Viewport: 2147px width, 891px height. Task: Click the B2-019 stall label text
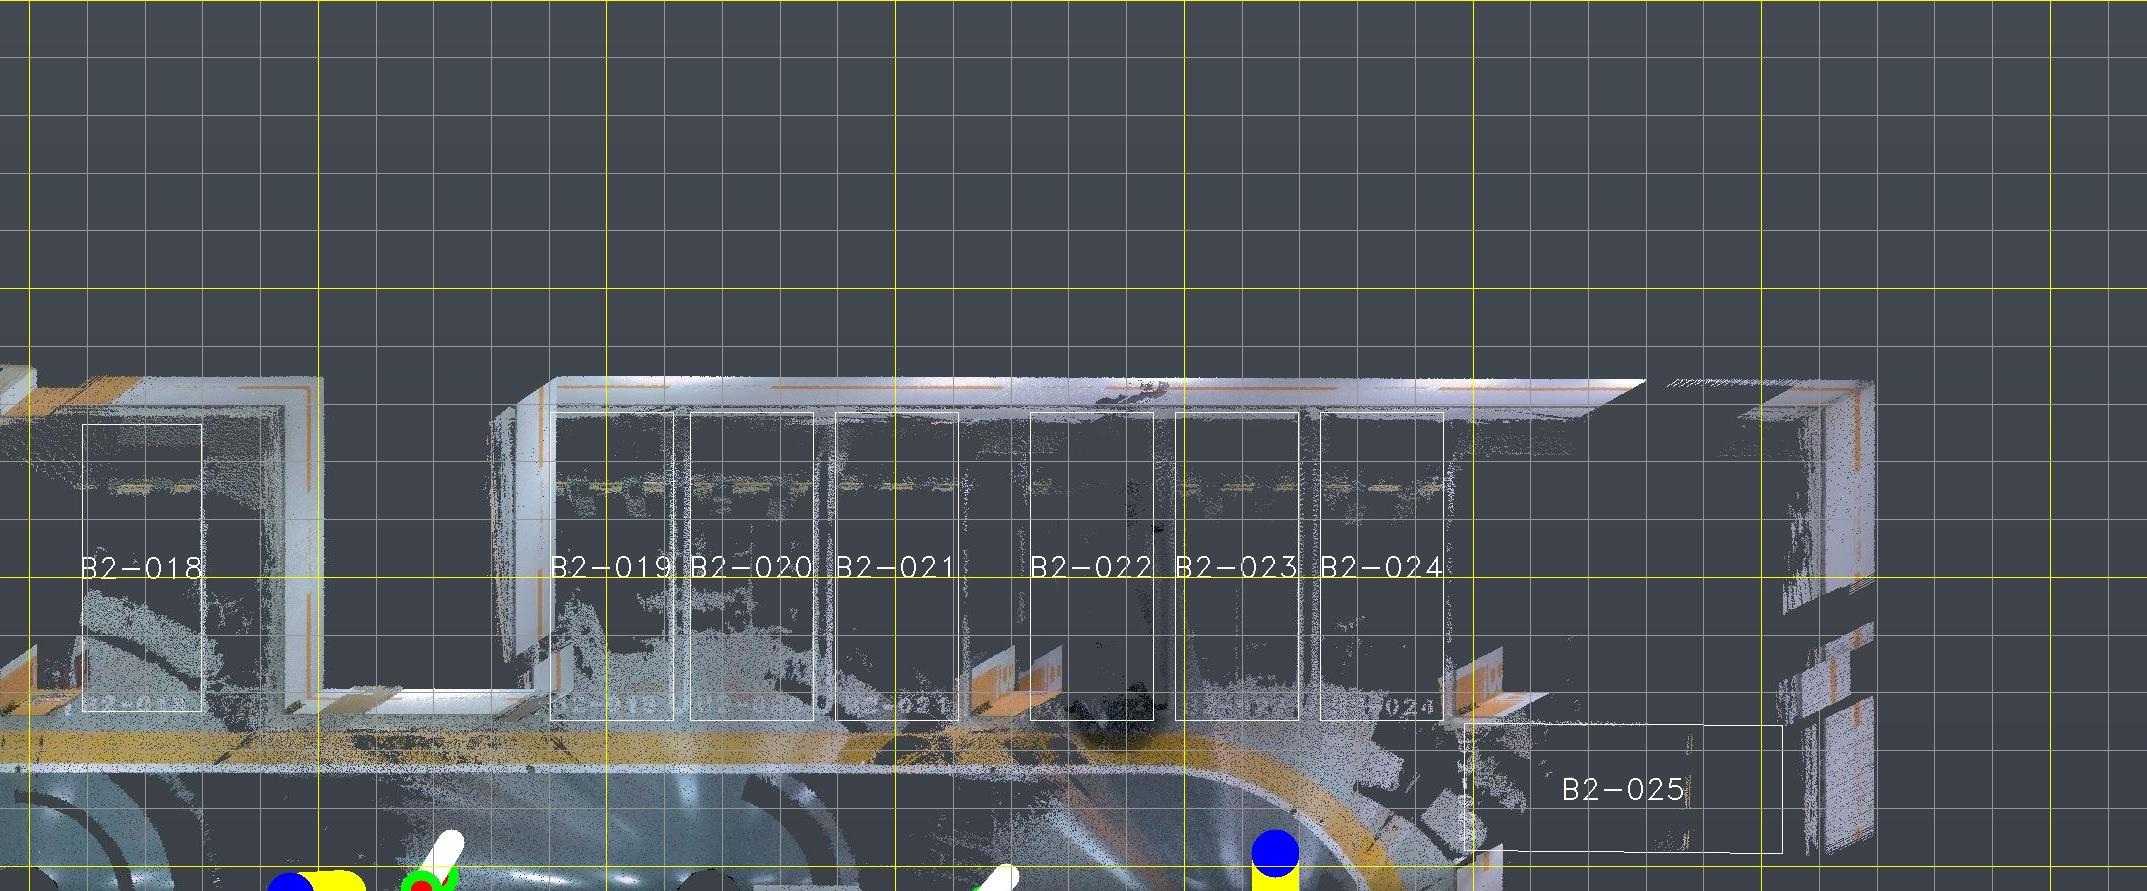611,568
